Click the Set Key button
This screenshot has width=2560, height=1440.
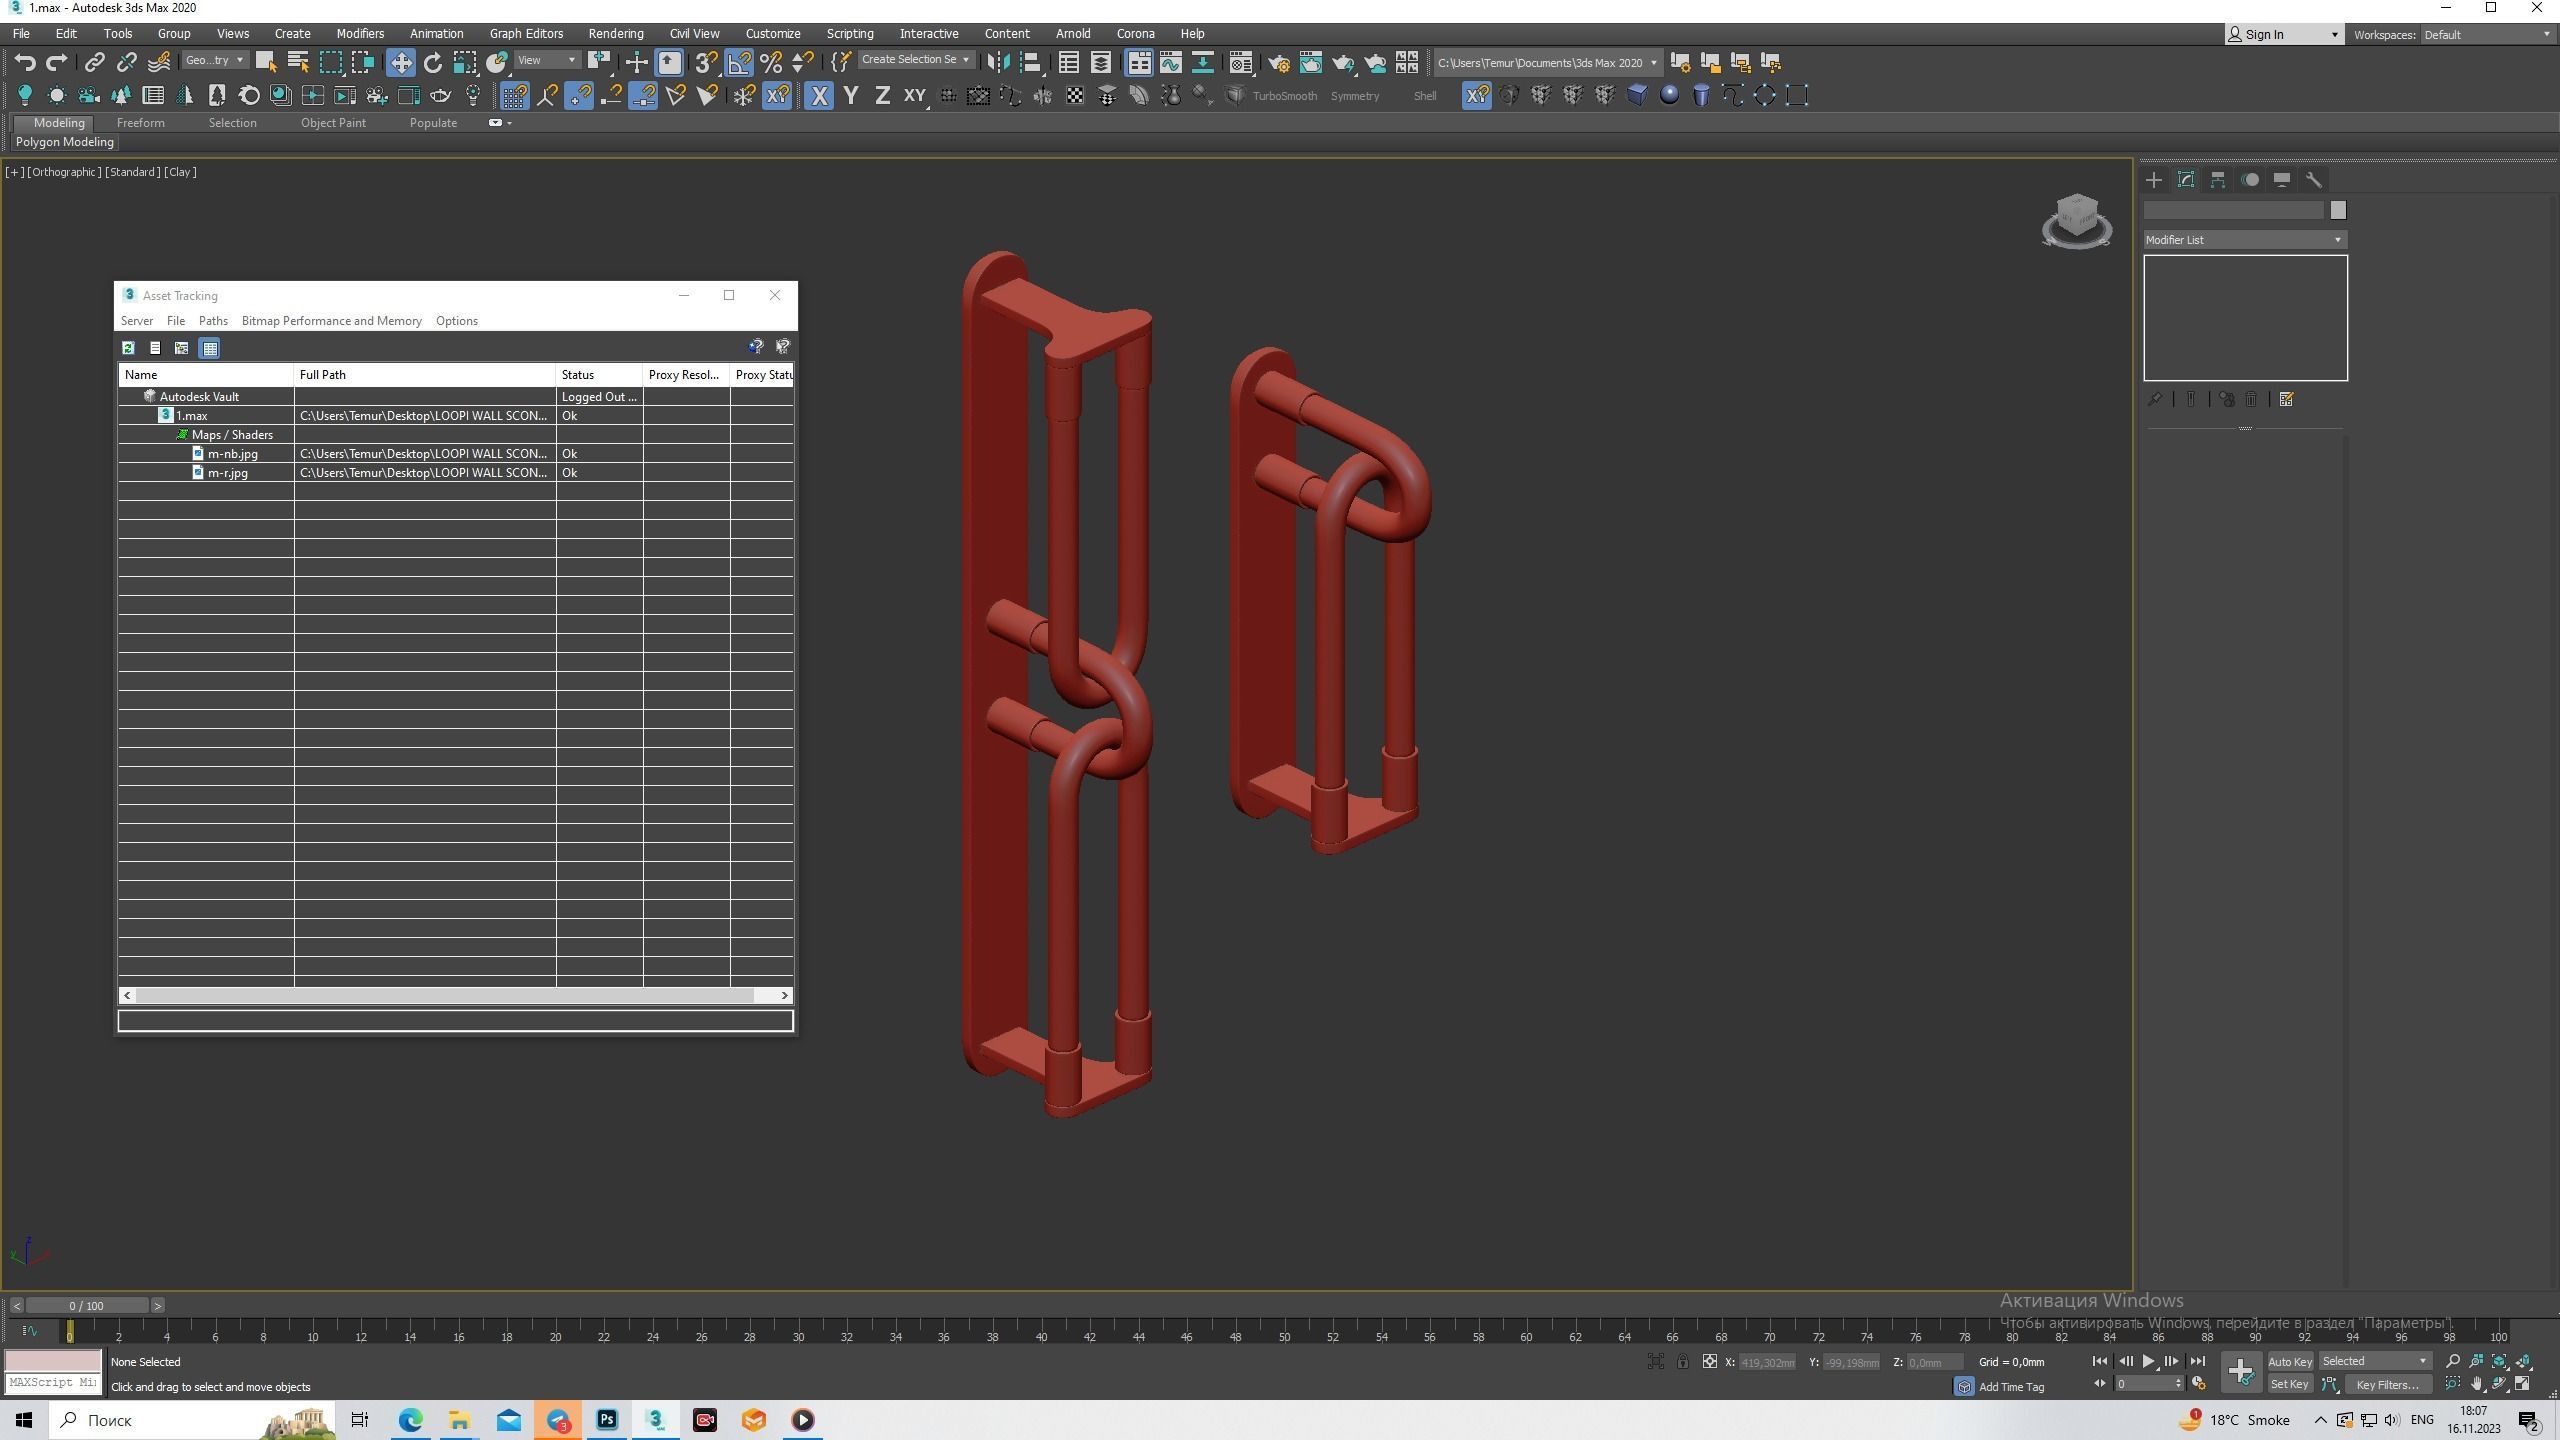2289,1385
